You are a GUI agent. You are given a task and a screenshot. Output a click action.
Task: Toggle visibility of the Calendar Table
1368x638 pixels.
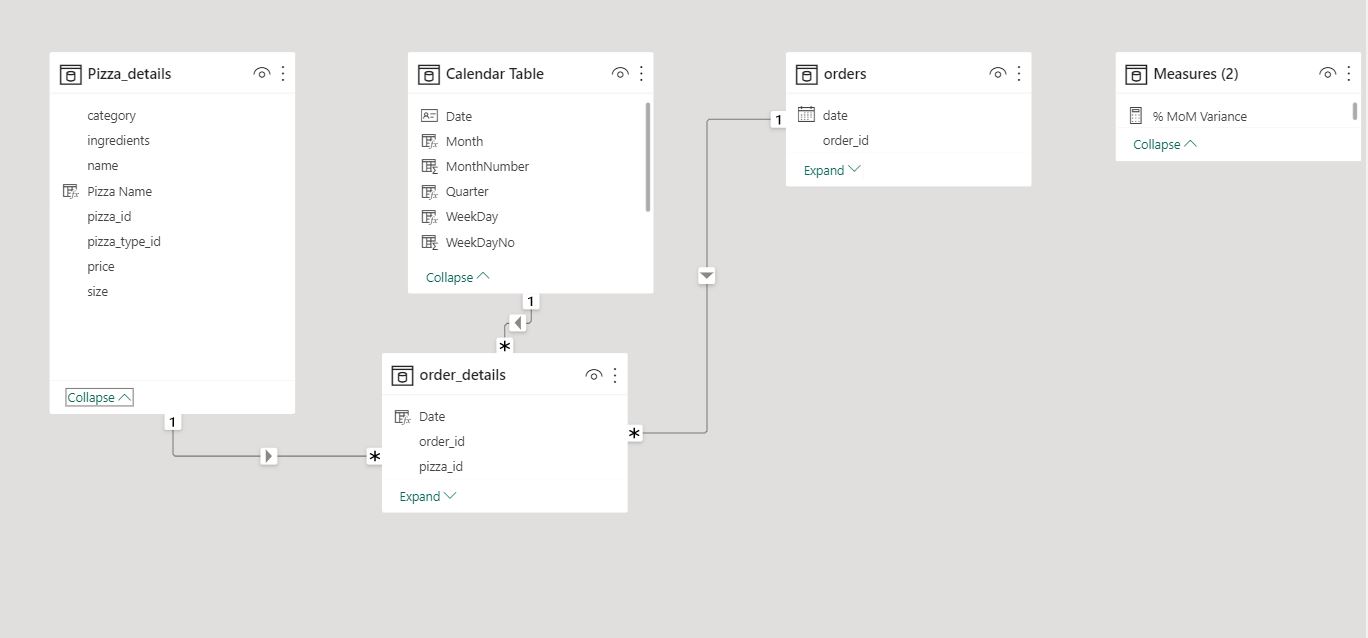pos(620,72)
